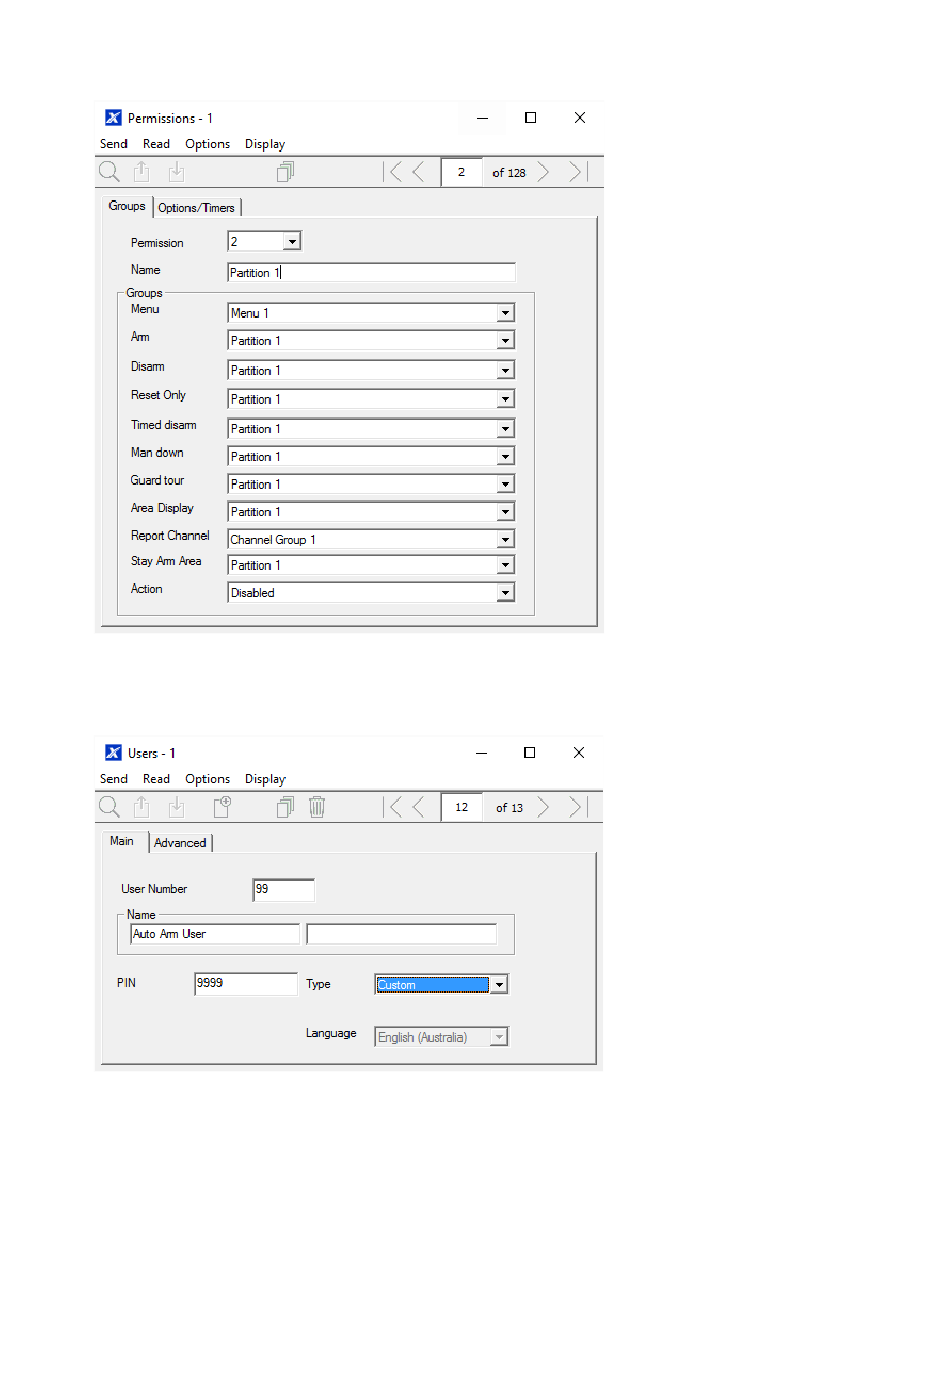Open the Guard tour dropdown

tap(506, 484)
